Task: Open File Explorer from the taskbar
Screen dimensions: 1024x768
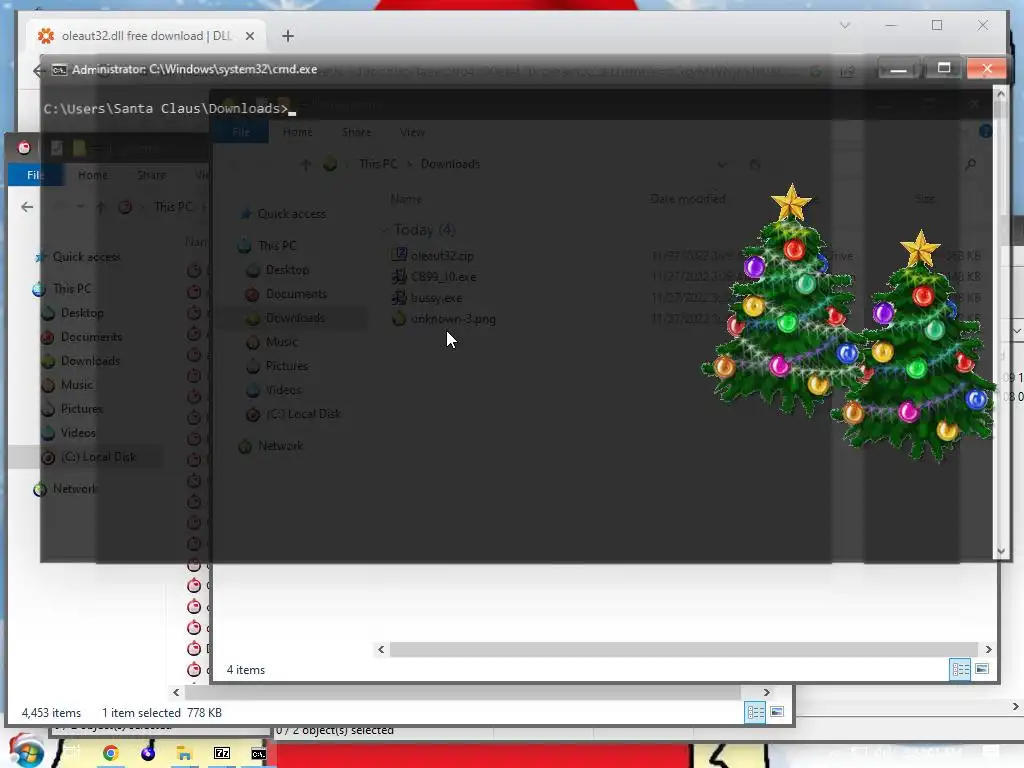Action: 184,754
